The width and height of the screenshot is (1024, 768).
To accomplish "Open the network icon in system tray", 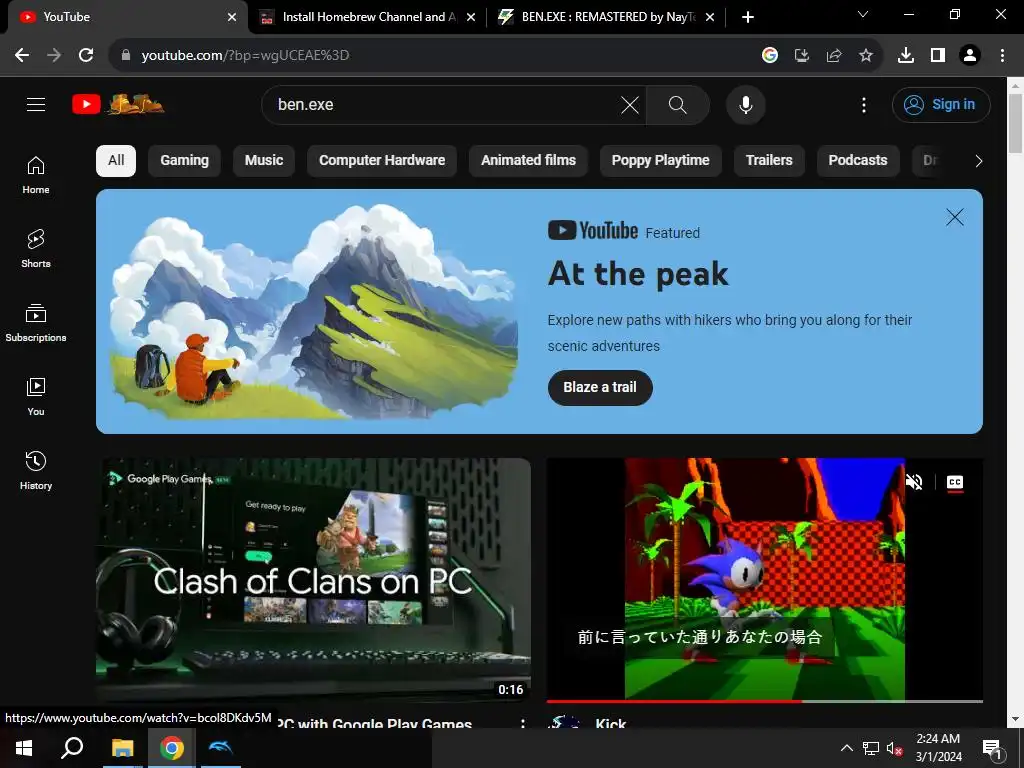I will (871, 748).
